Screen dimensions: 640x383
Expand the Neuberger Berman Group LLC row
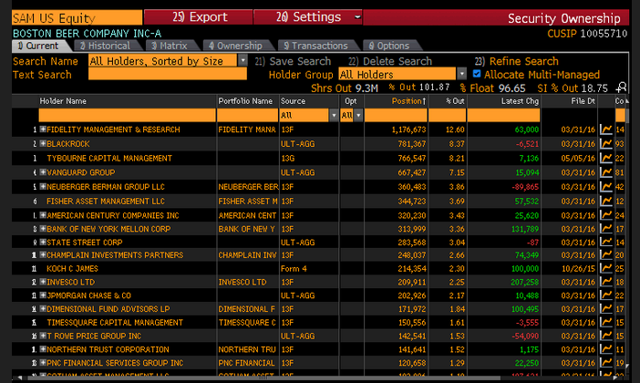pos(42,187)
